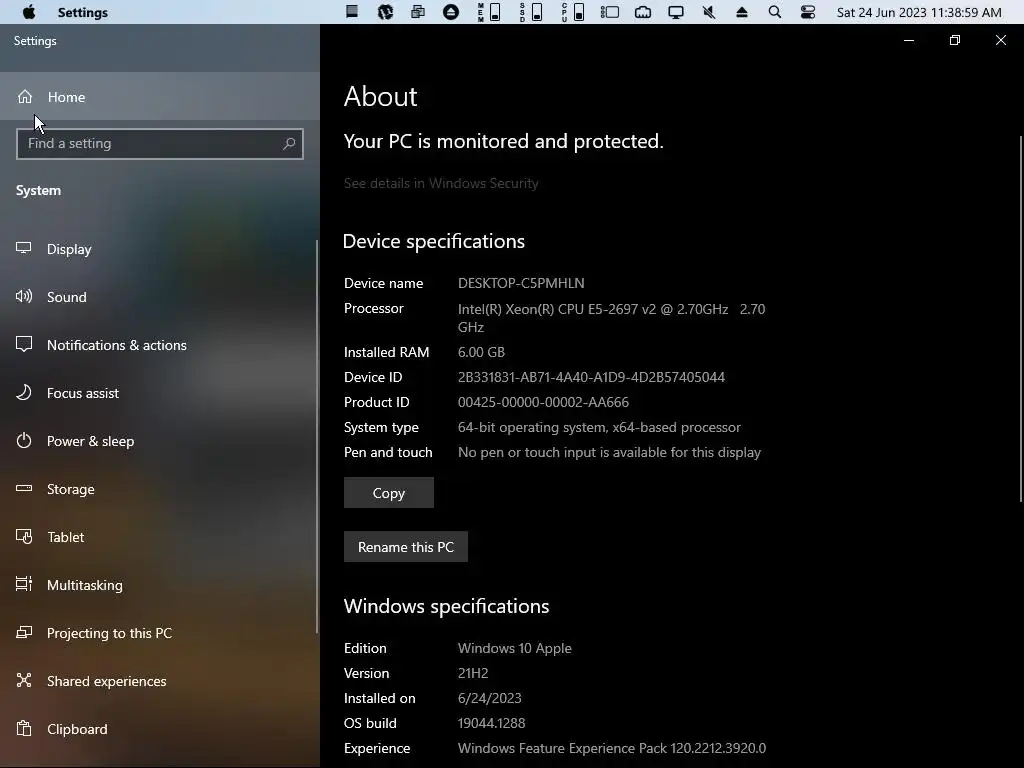Focus the Find a setting search box
Screen dimensions: 1024x768
[159, 144]
